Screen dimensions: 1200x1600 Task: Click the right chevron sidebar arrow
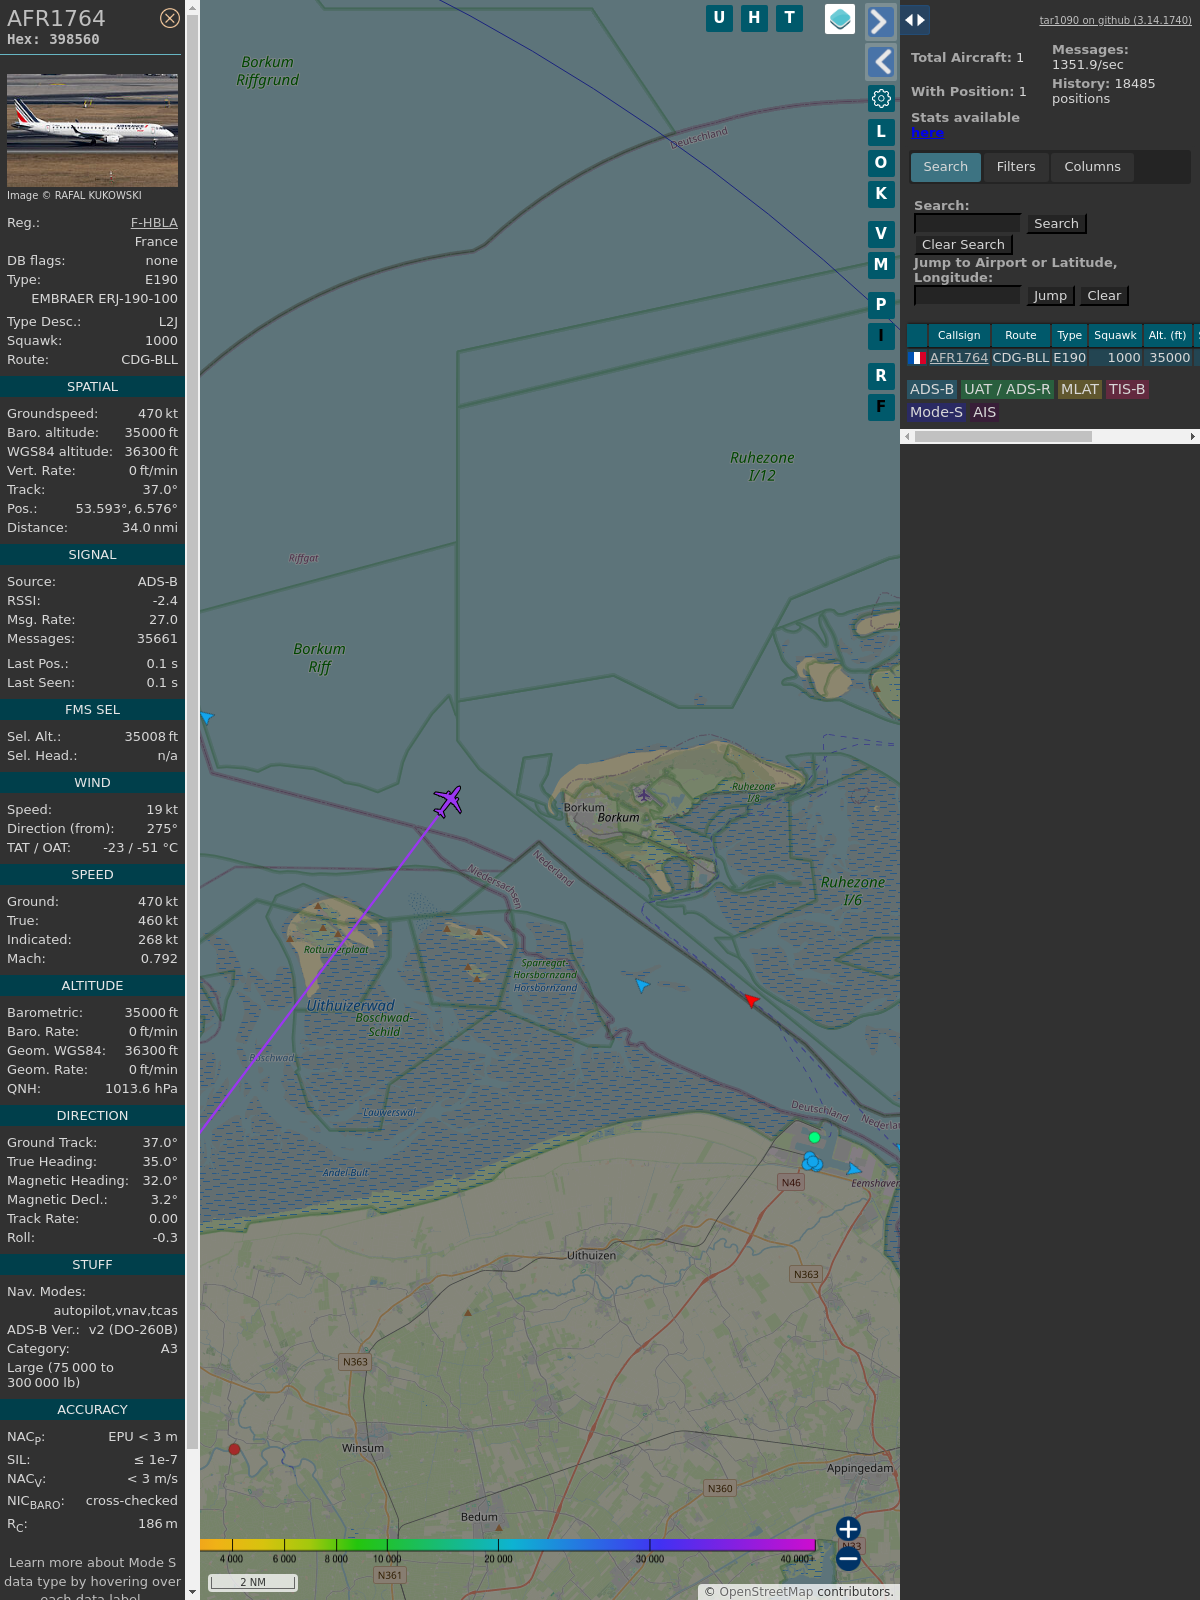880,21
